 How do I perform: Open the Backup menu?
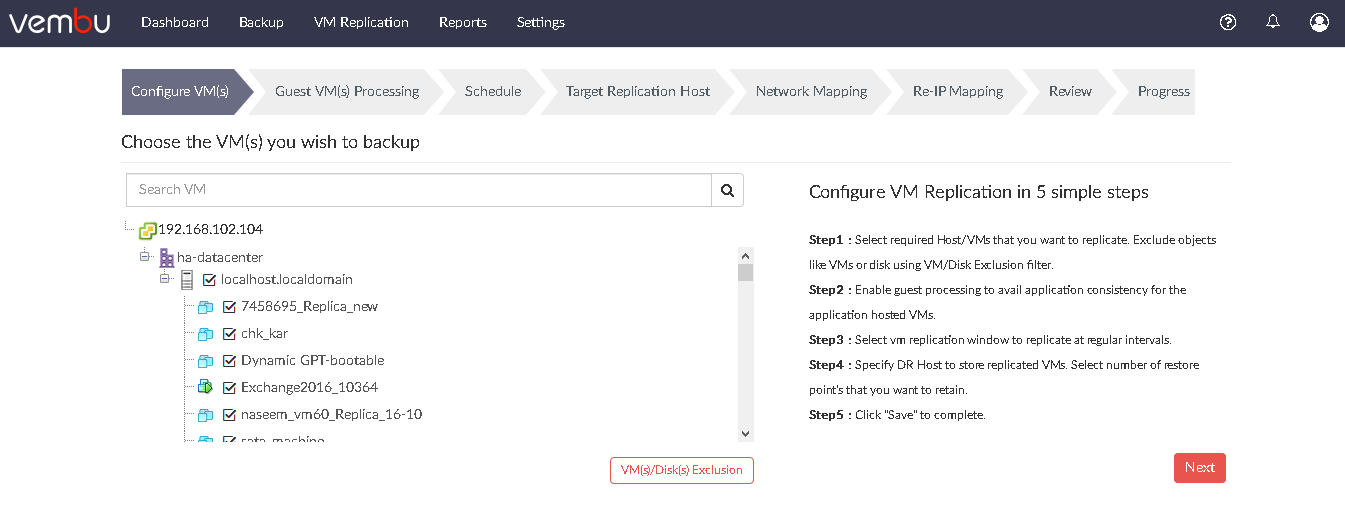261,22
